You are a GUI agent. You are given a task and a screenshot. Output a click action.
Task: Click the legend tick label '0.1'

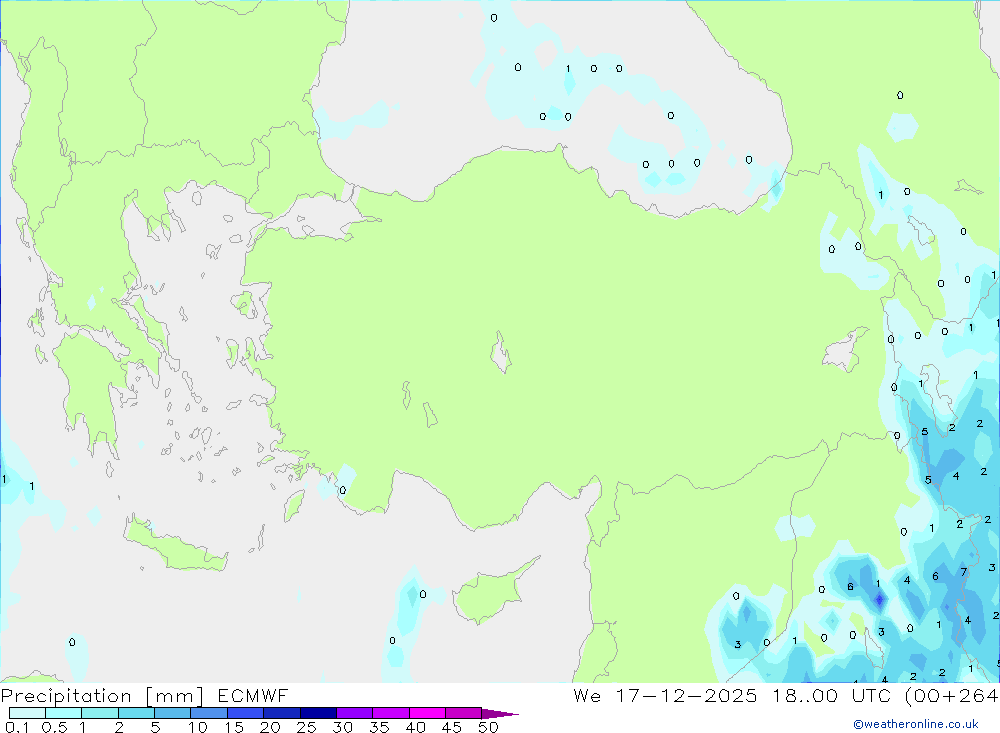17,727
